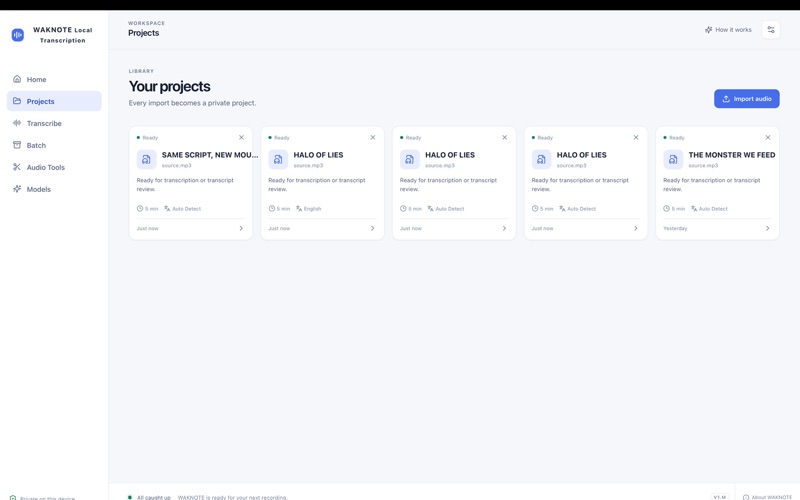The image size is (800, 500).
Task: Open Audio Tools in the sidebar
Action: (54, 167)
